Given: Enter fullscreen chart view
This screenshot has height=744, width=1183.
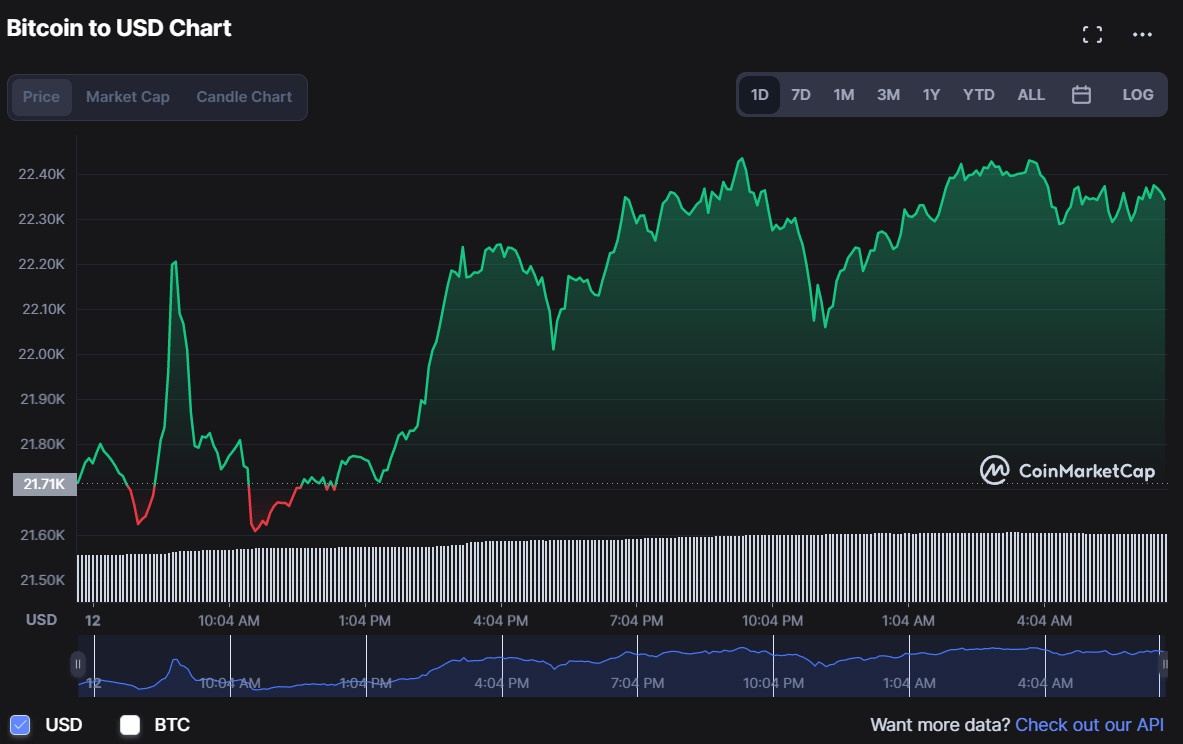Looking at the screenshot, I should pos(1093,35).
